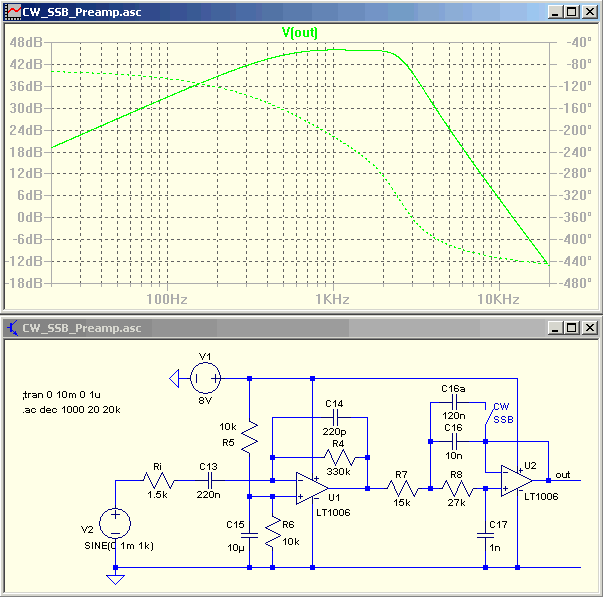Select the U2 op-amp symbol
The image size is (603, 597).
pos(516,480)
